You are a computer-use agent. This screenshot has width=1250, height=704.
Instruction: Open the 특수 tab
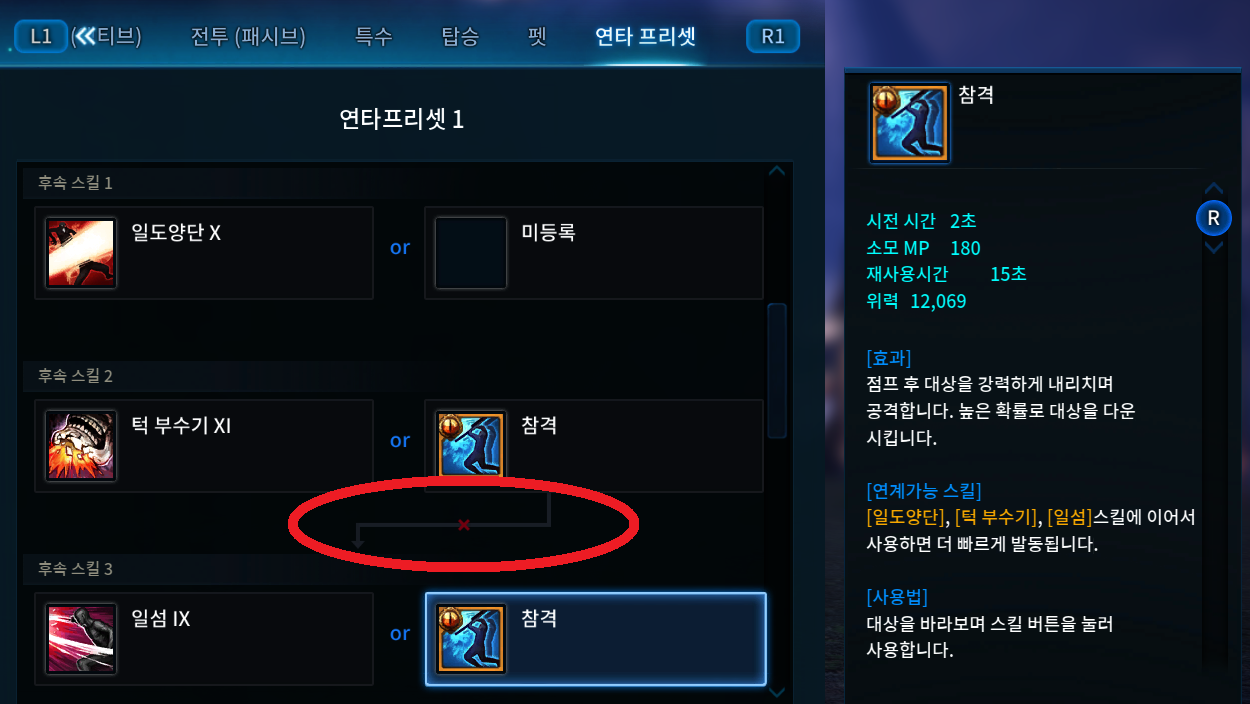tap(374, 37)
